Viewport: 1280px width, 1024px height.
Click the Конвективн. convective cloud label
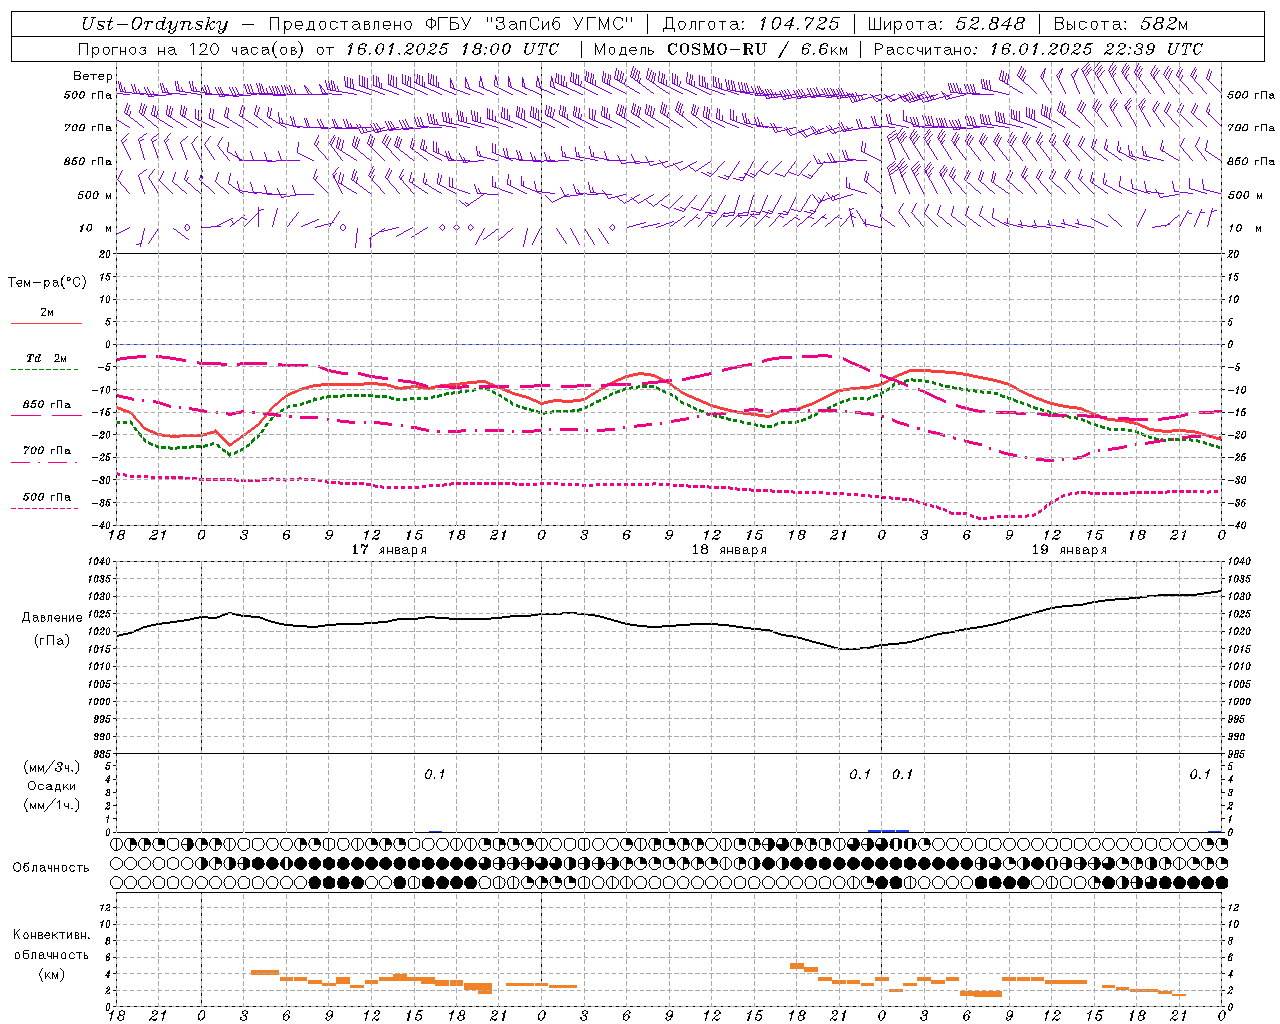52,935
